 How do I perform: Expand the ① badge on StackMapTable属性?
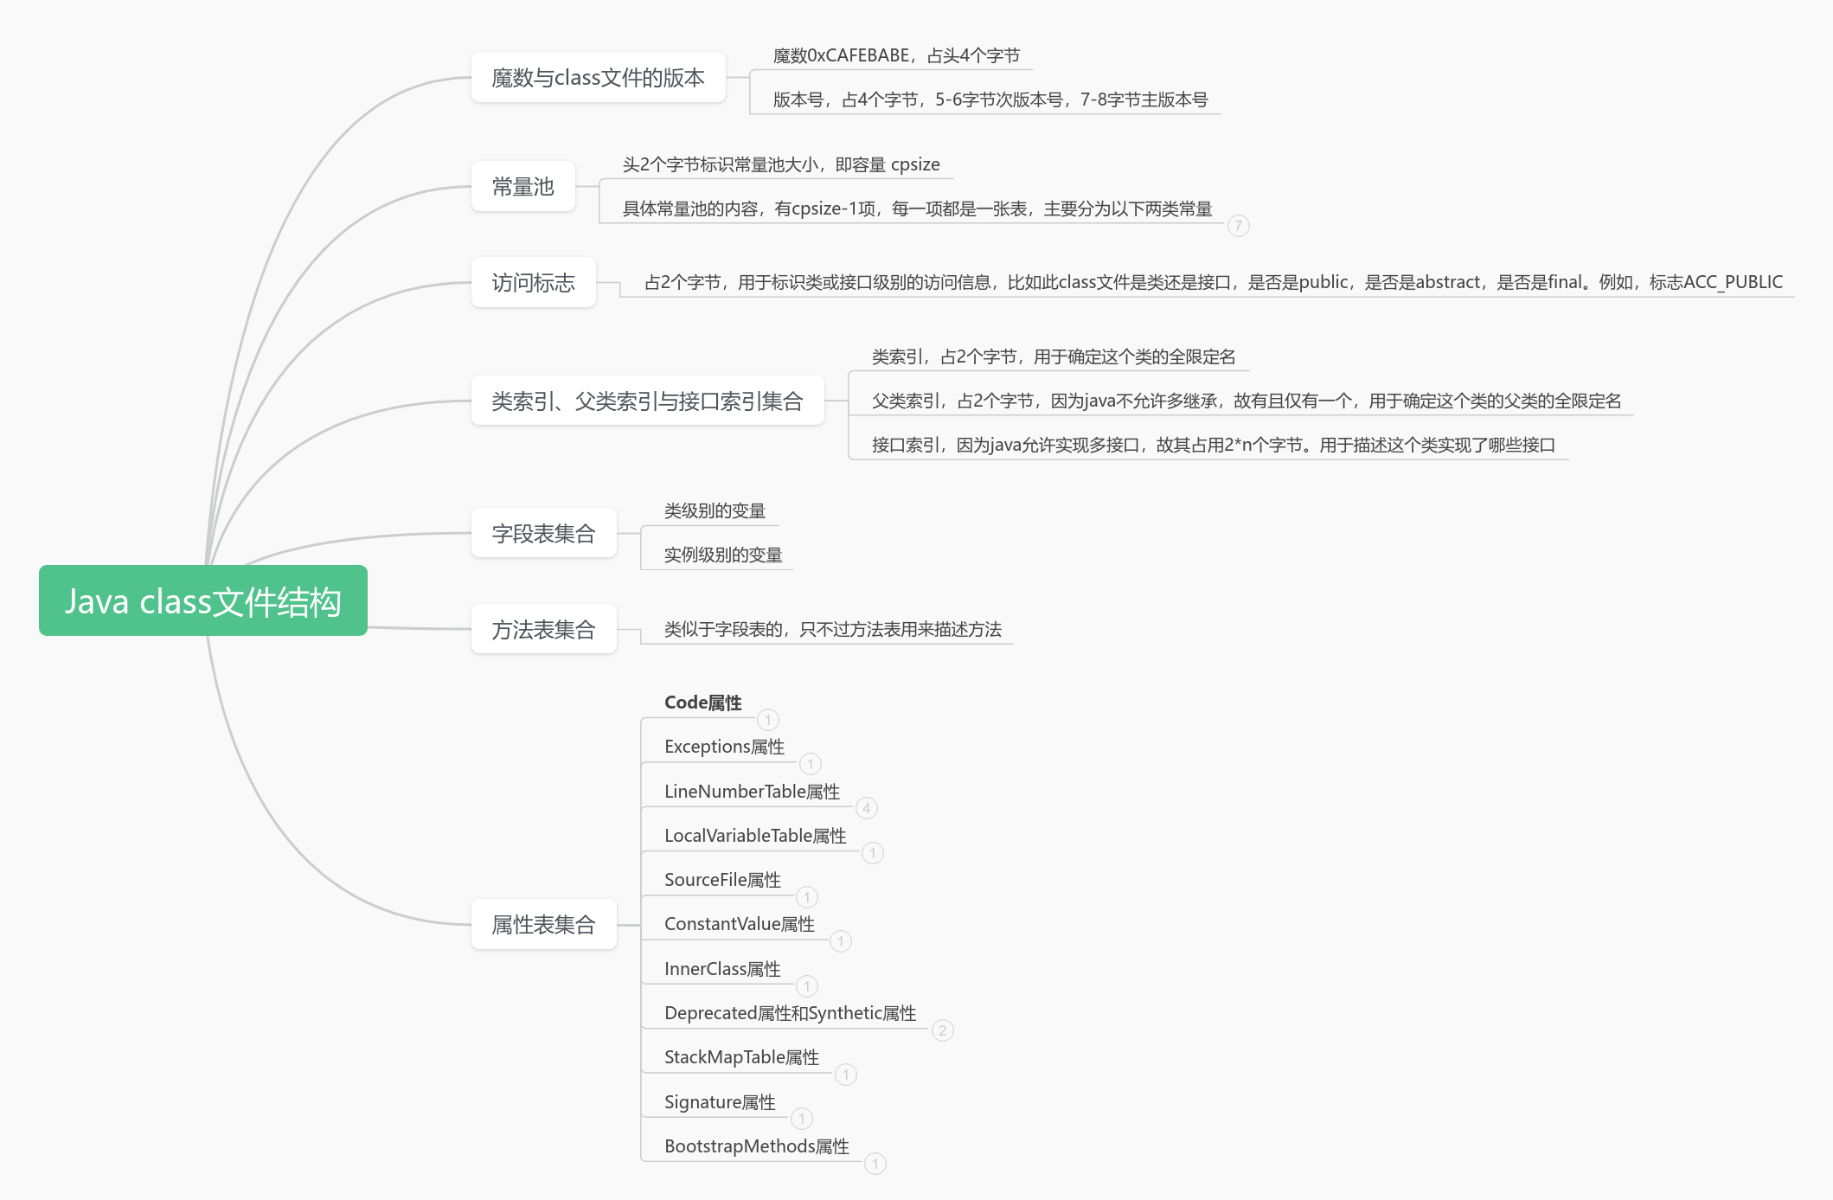pos(845,1075)
